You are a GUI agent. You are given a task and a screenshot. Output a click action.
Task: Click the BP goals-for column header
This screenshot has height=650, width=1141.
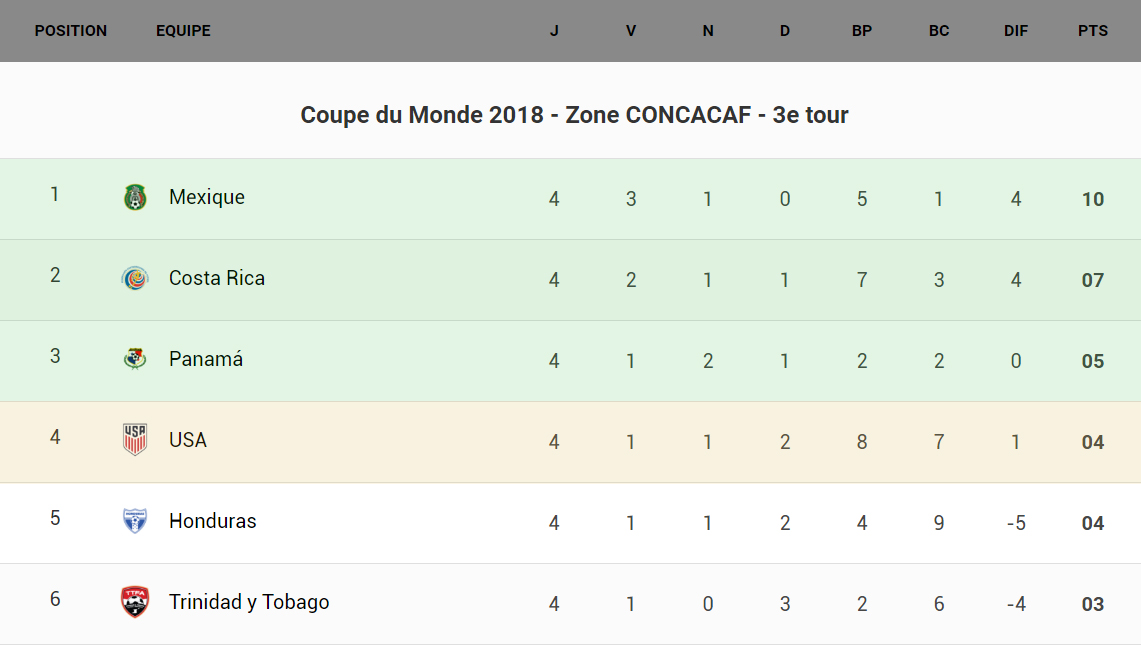click(862, 31)
